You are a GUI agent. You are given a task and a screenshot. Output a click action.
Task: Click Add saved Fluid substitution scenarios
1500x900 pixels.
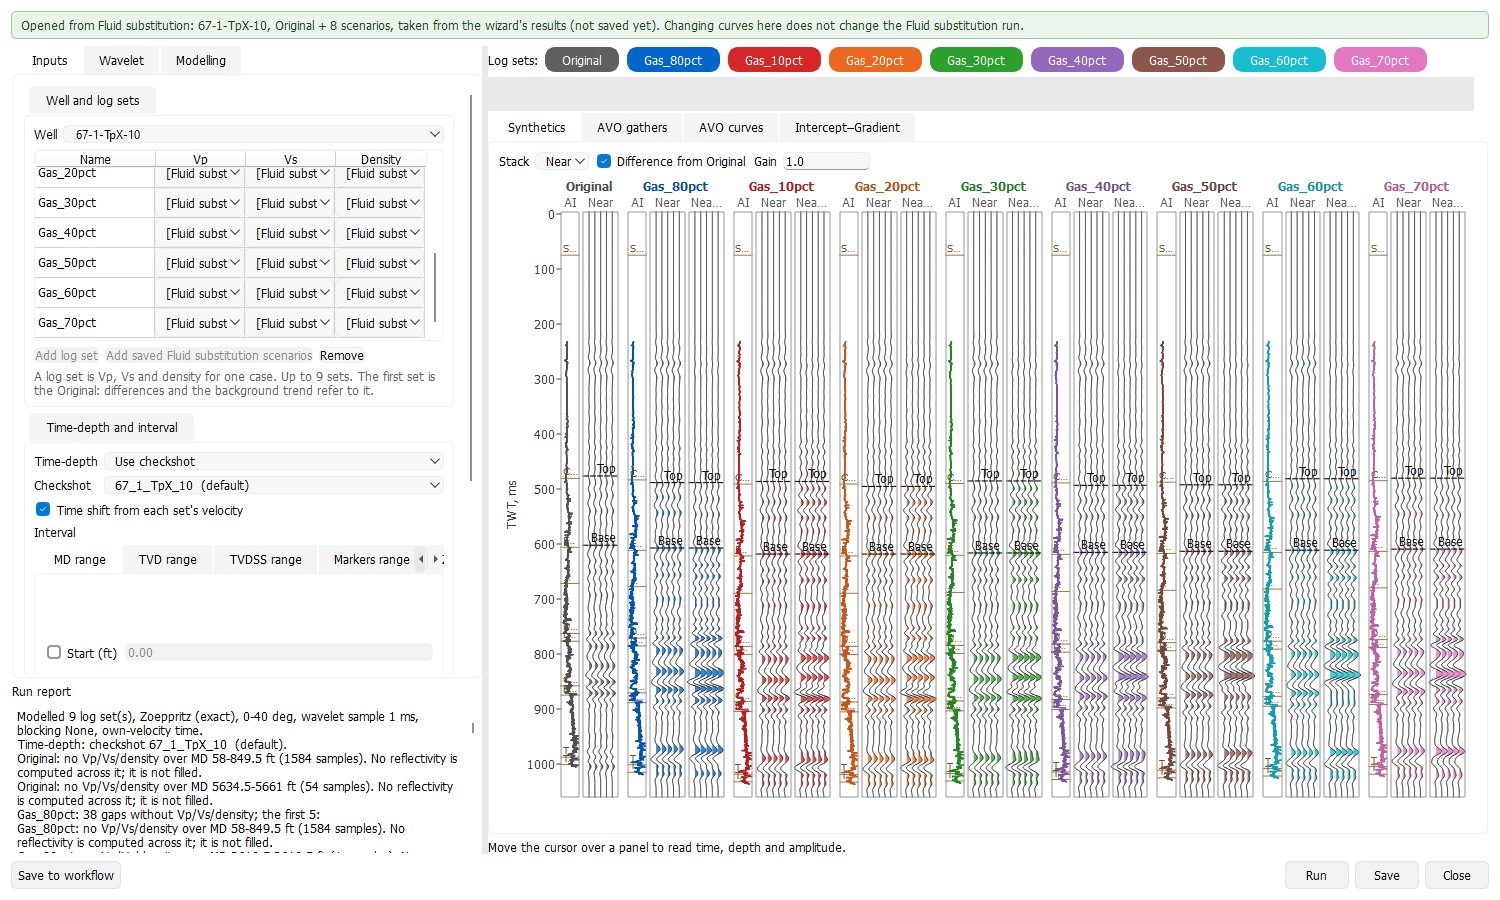click(209, 355)
